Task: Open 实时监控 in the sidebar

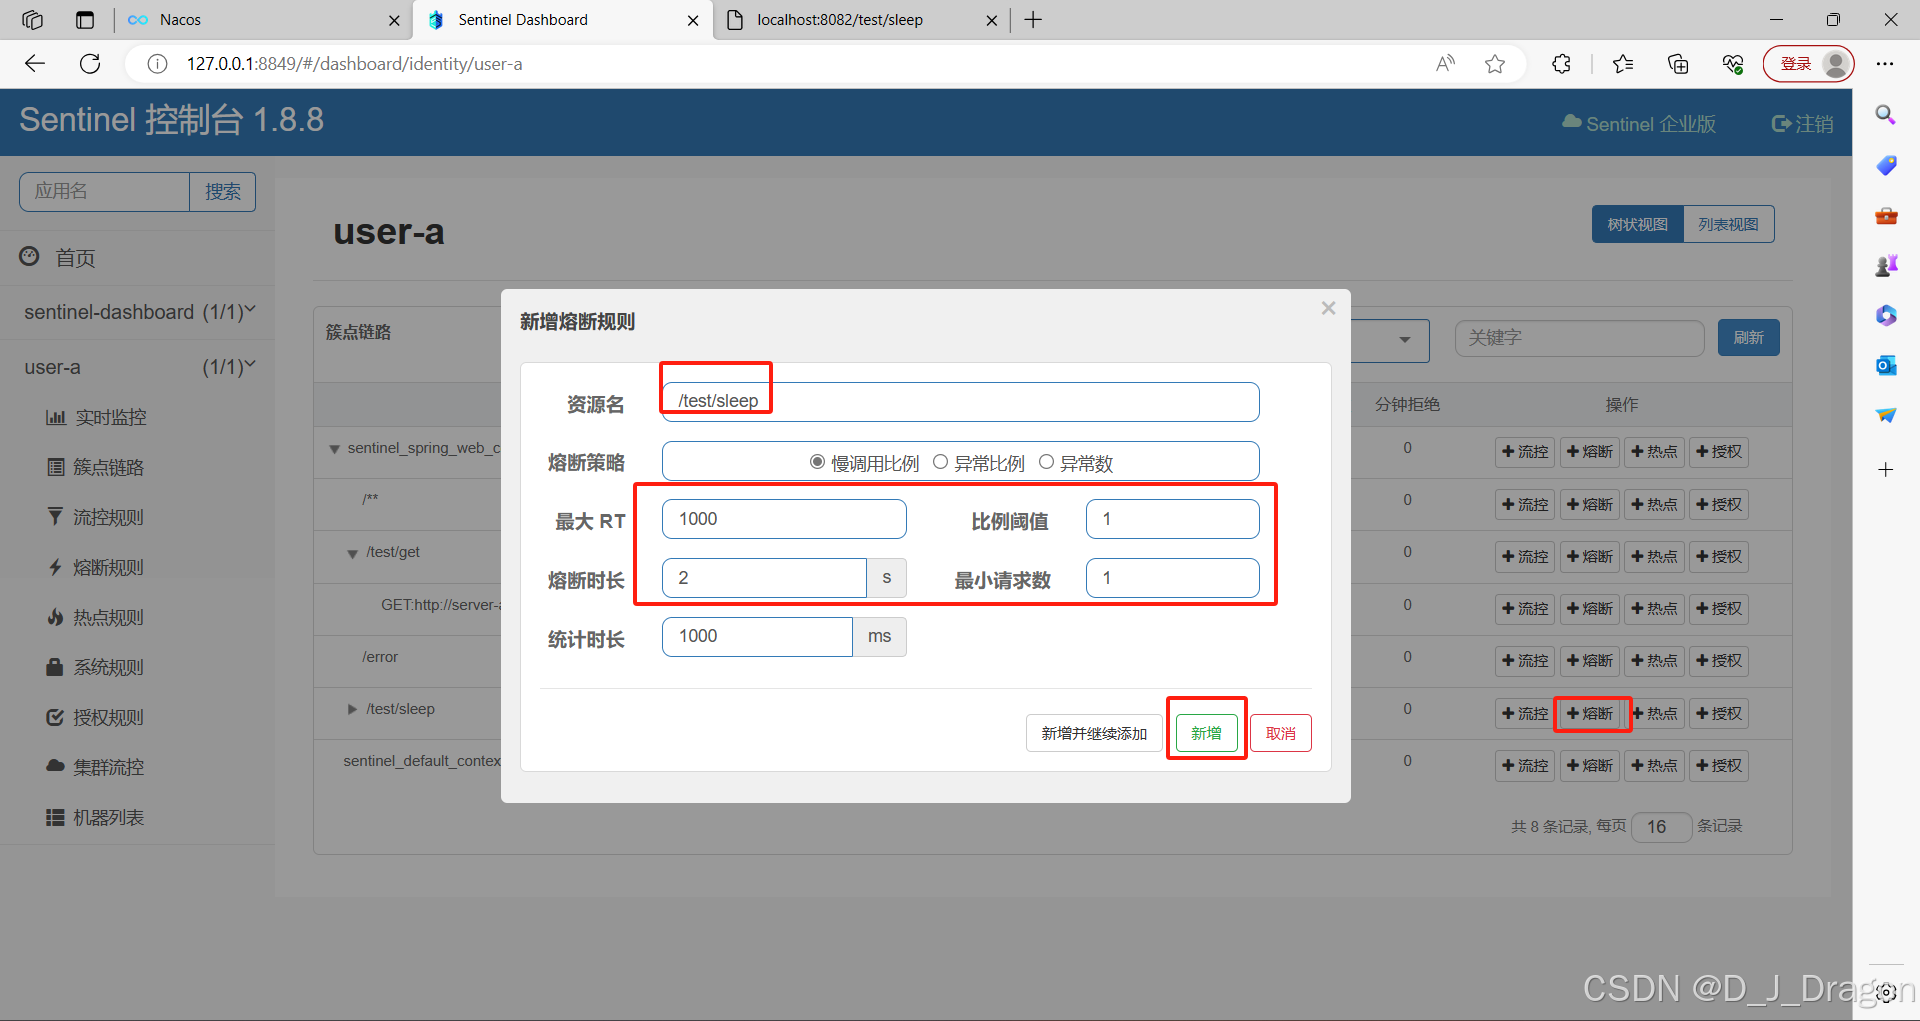Action: (x=97, y=417)
